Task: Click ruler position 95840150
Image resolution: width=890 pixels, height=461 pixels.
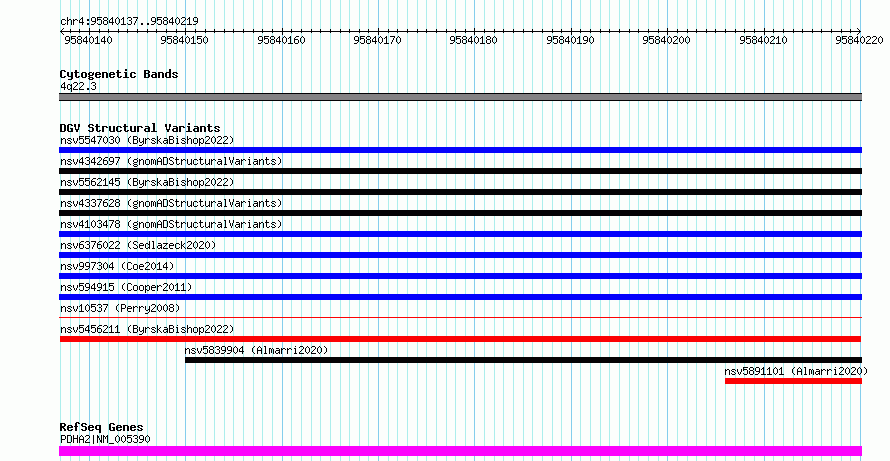Action: [x=184, y=40]
